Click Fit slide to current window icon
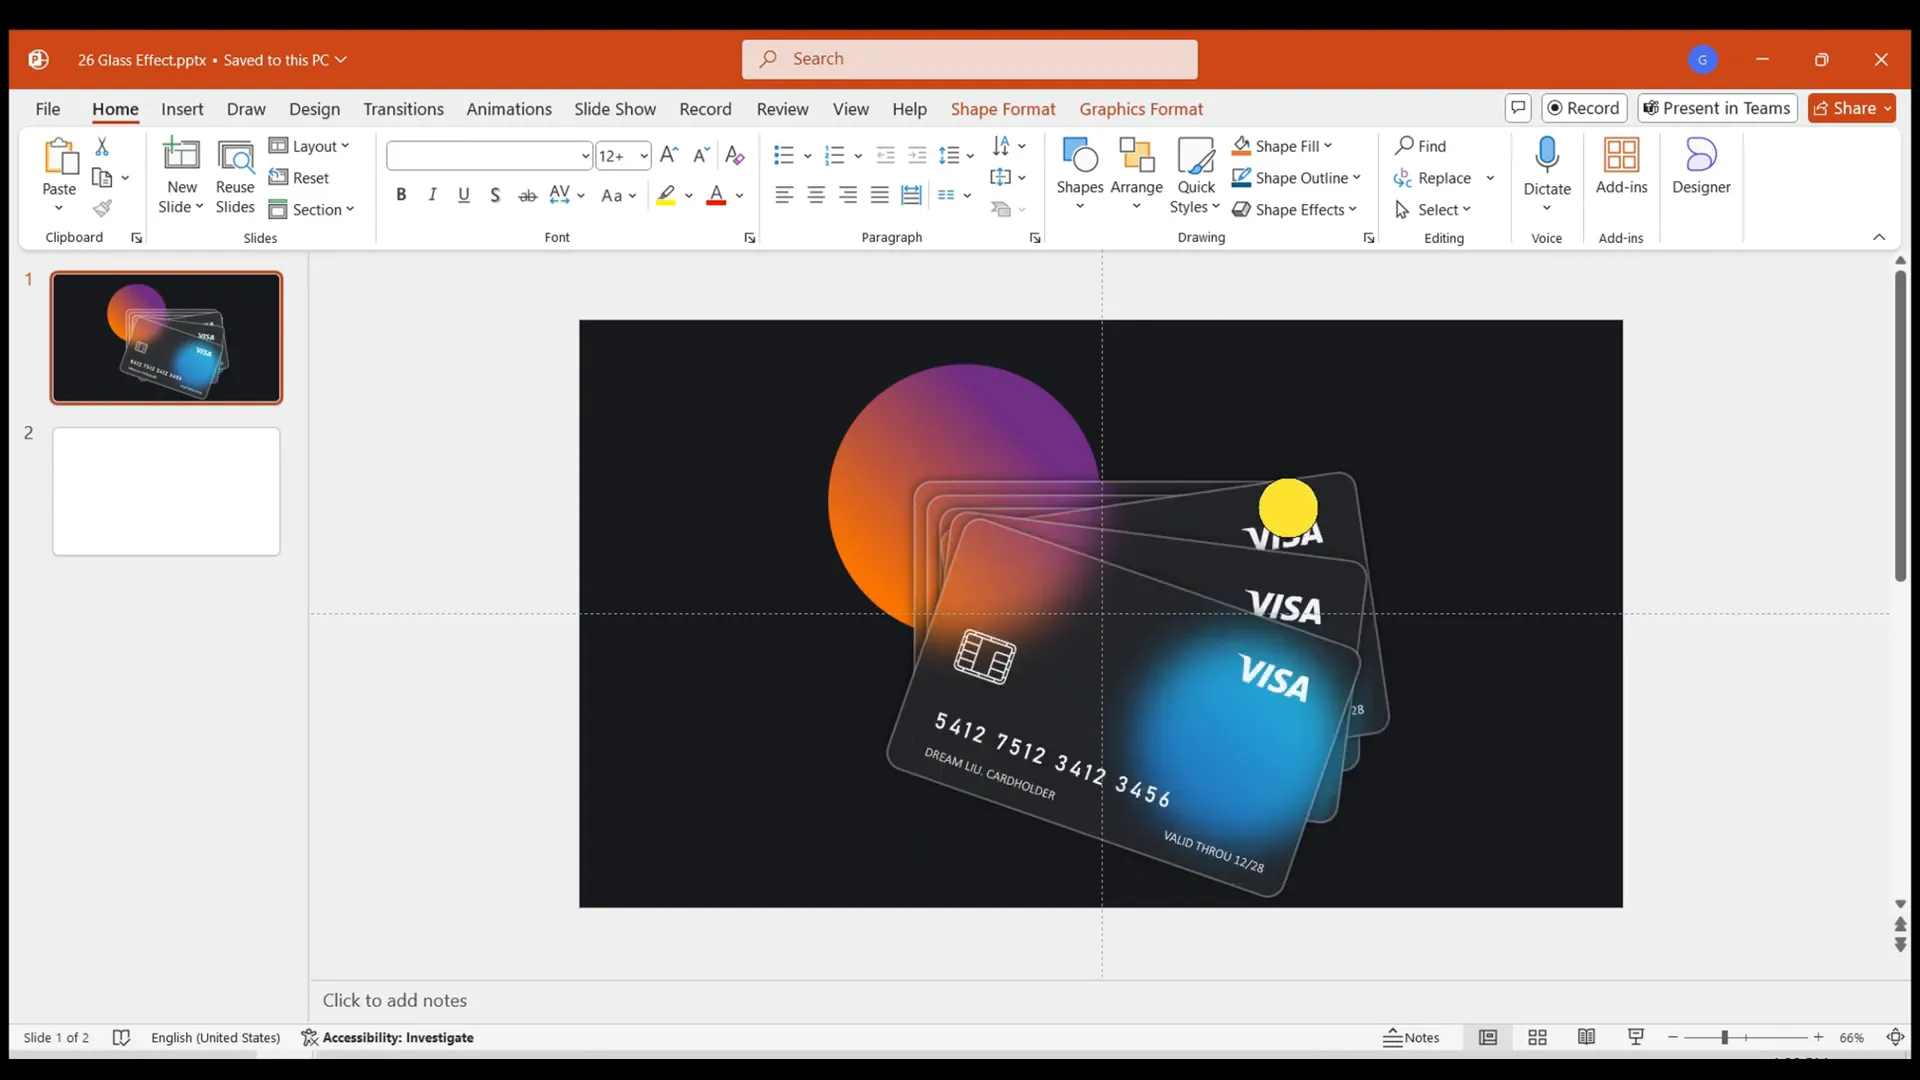 [1895, 1038]
